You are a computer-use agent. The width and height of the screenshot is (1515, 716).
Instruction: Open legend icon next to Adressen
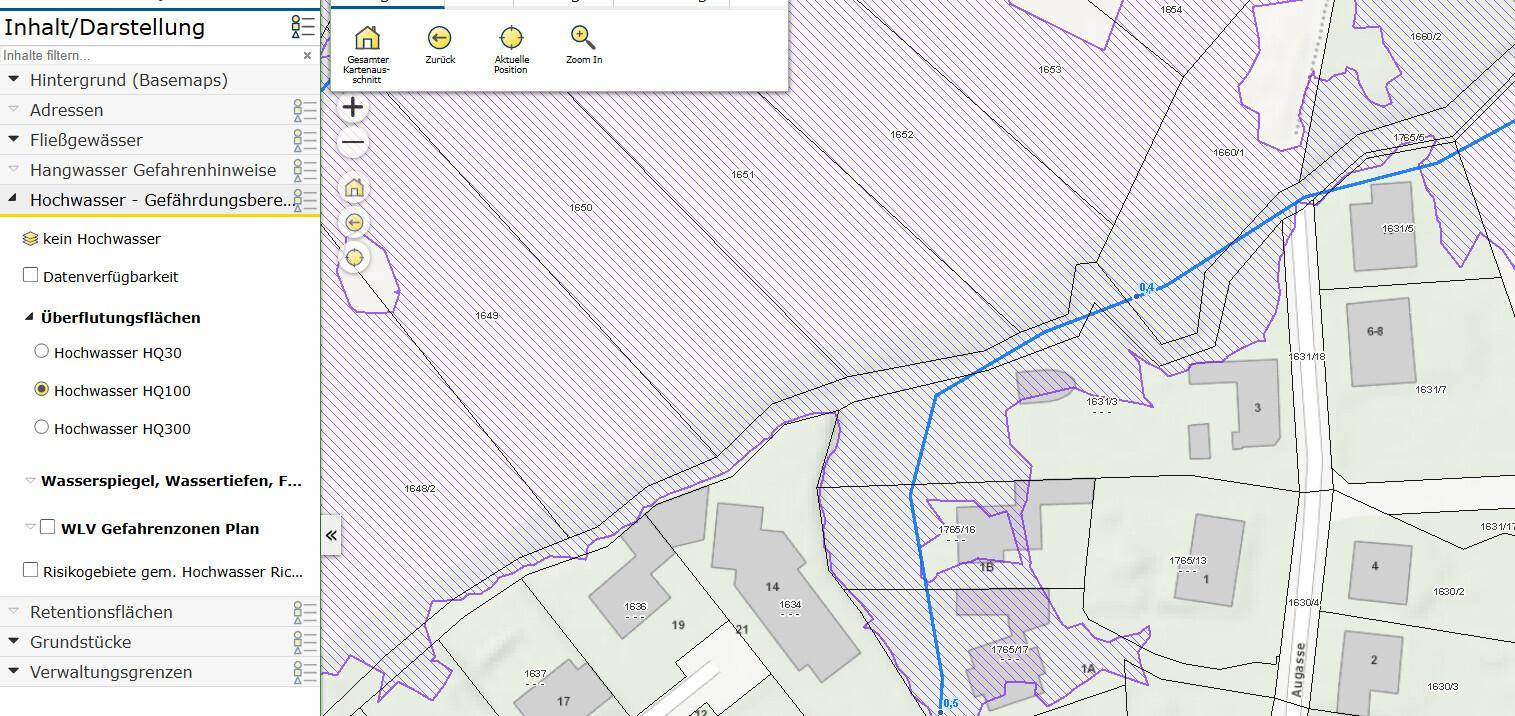point(304,110)
